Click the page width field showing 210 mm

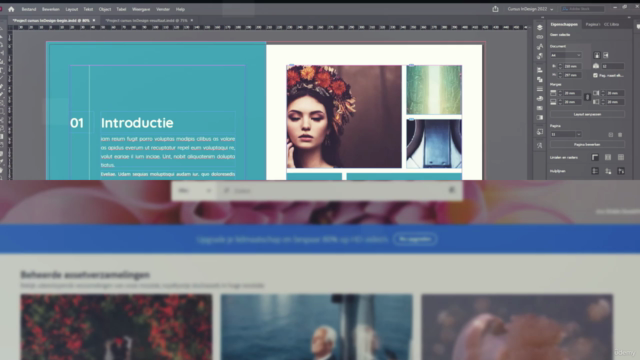tap(572, 66)
